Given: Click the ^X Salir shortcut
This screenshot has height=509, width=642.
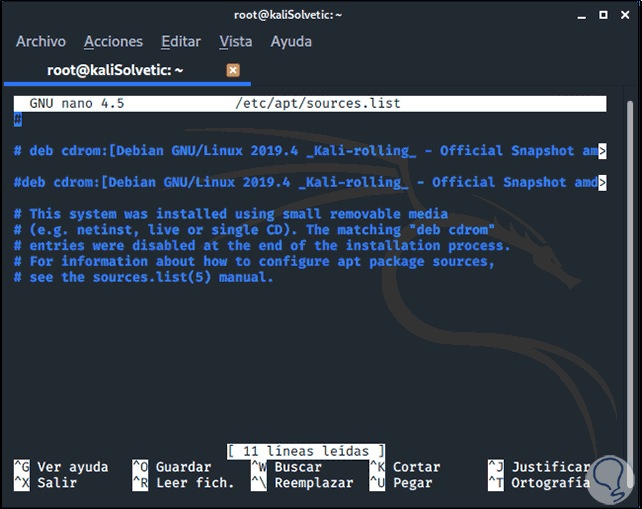Looking at the screenshot, I should tap(45, 483).
